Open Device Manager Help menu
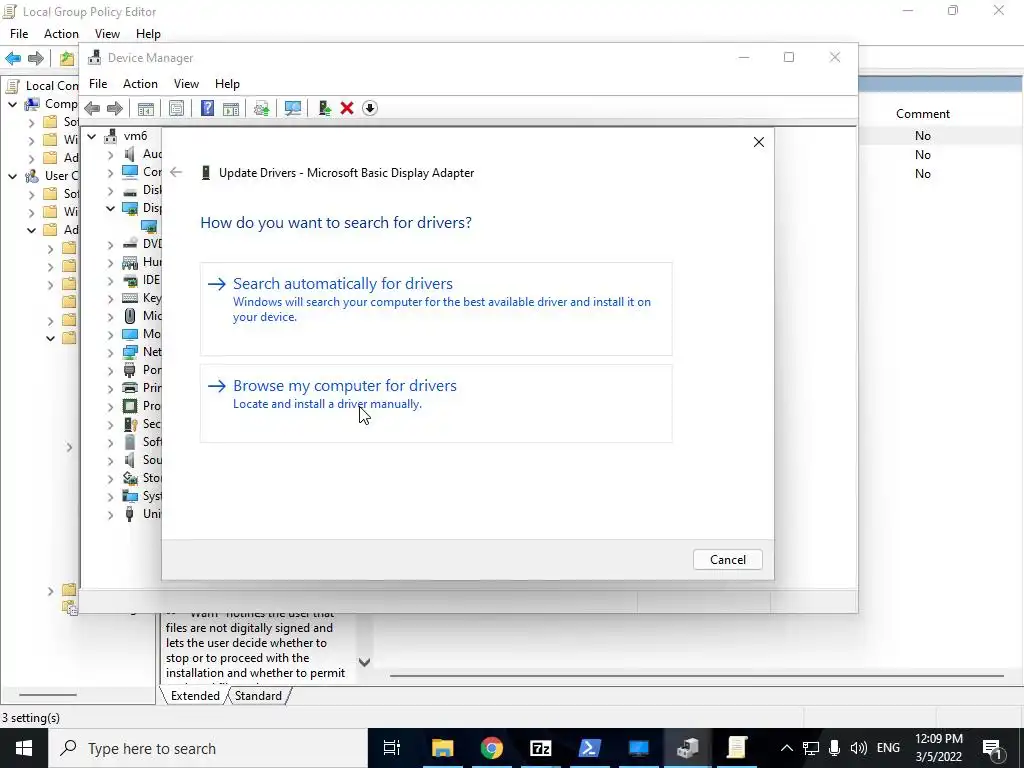The height and width of the screenshot is (768, 1024). (x=227, y=84)
